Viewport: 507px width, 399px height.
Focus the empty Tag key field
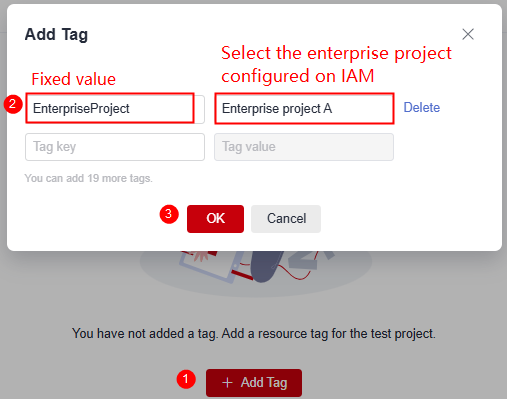[x=115, y=147]
